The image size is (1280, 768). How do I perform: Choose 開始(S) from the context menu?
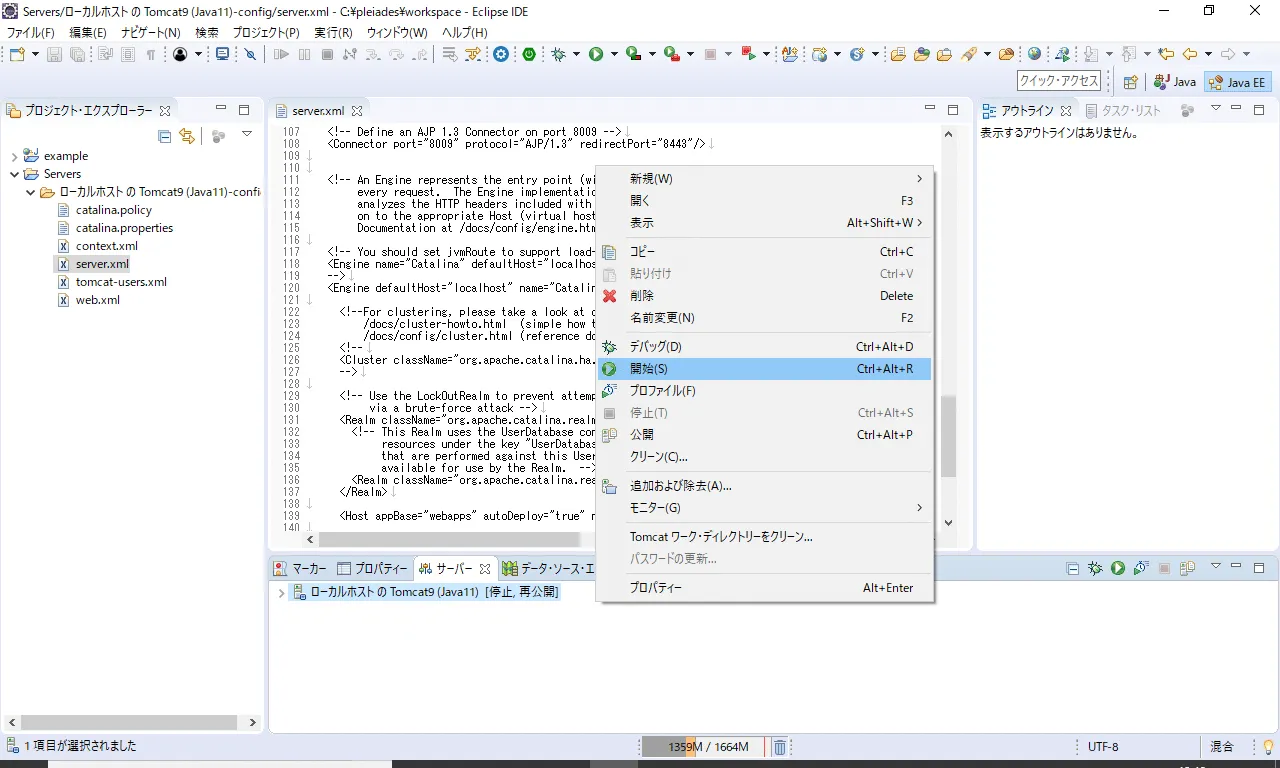765,369
